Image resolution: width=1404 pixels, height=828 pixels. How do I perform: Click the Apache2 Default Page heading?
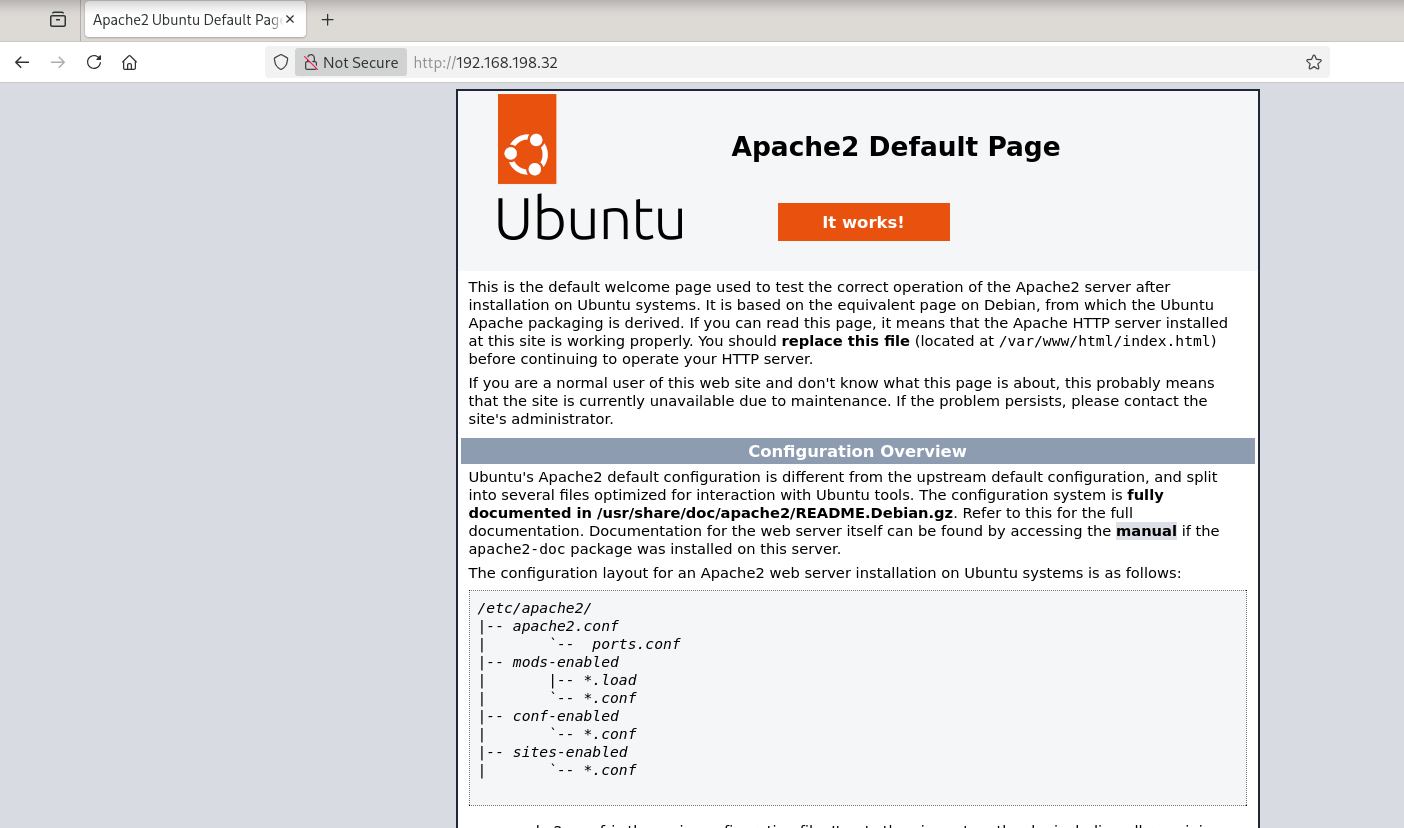click(895, 147)
